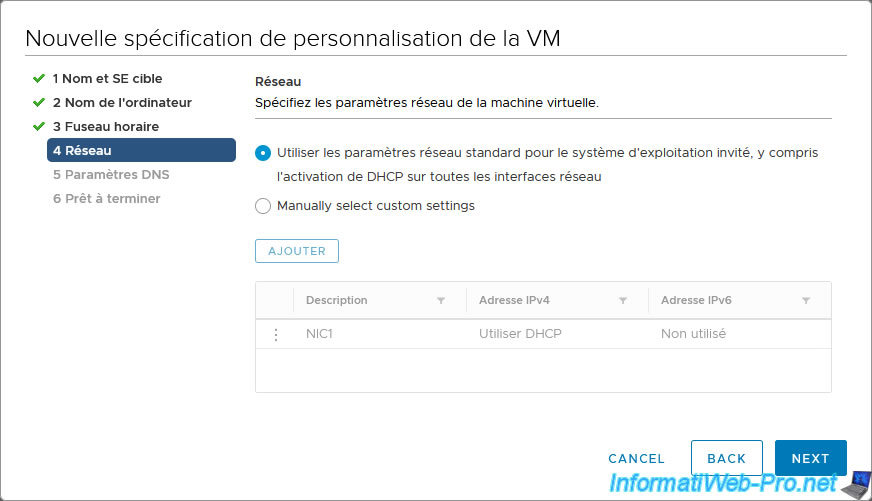Open the NIC1 row actions menu icon
The height and width of the screenshot is (501, 872).
(x=276, y=334)
